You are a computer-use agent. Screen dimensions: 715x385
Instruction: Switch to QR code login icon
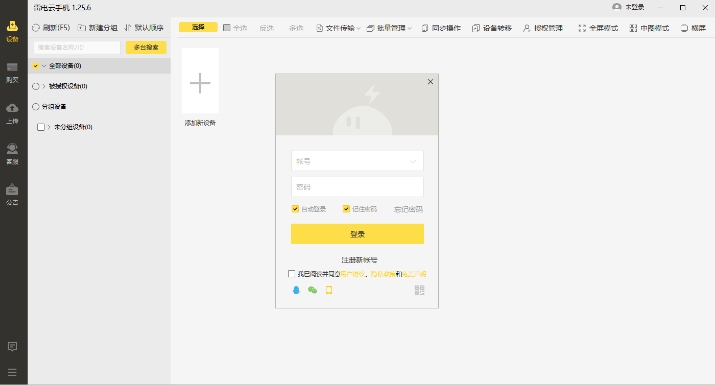pyautogui.click(x=420, y=290)
